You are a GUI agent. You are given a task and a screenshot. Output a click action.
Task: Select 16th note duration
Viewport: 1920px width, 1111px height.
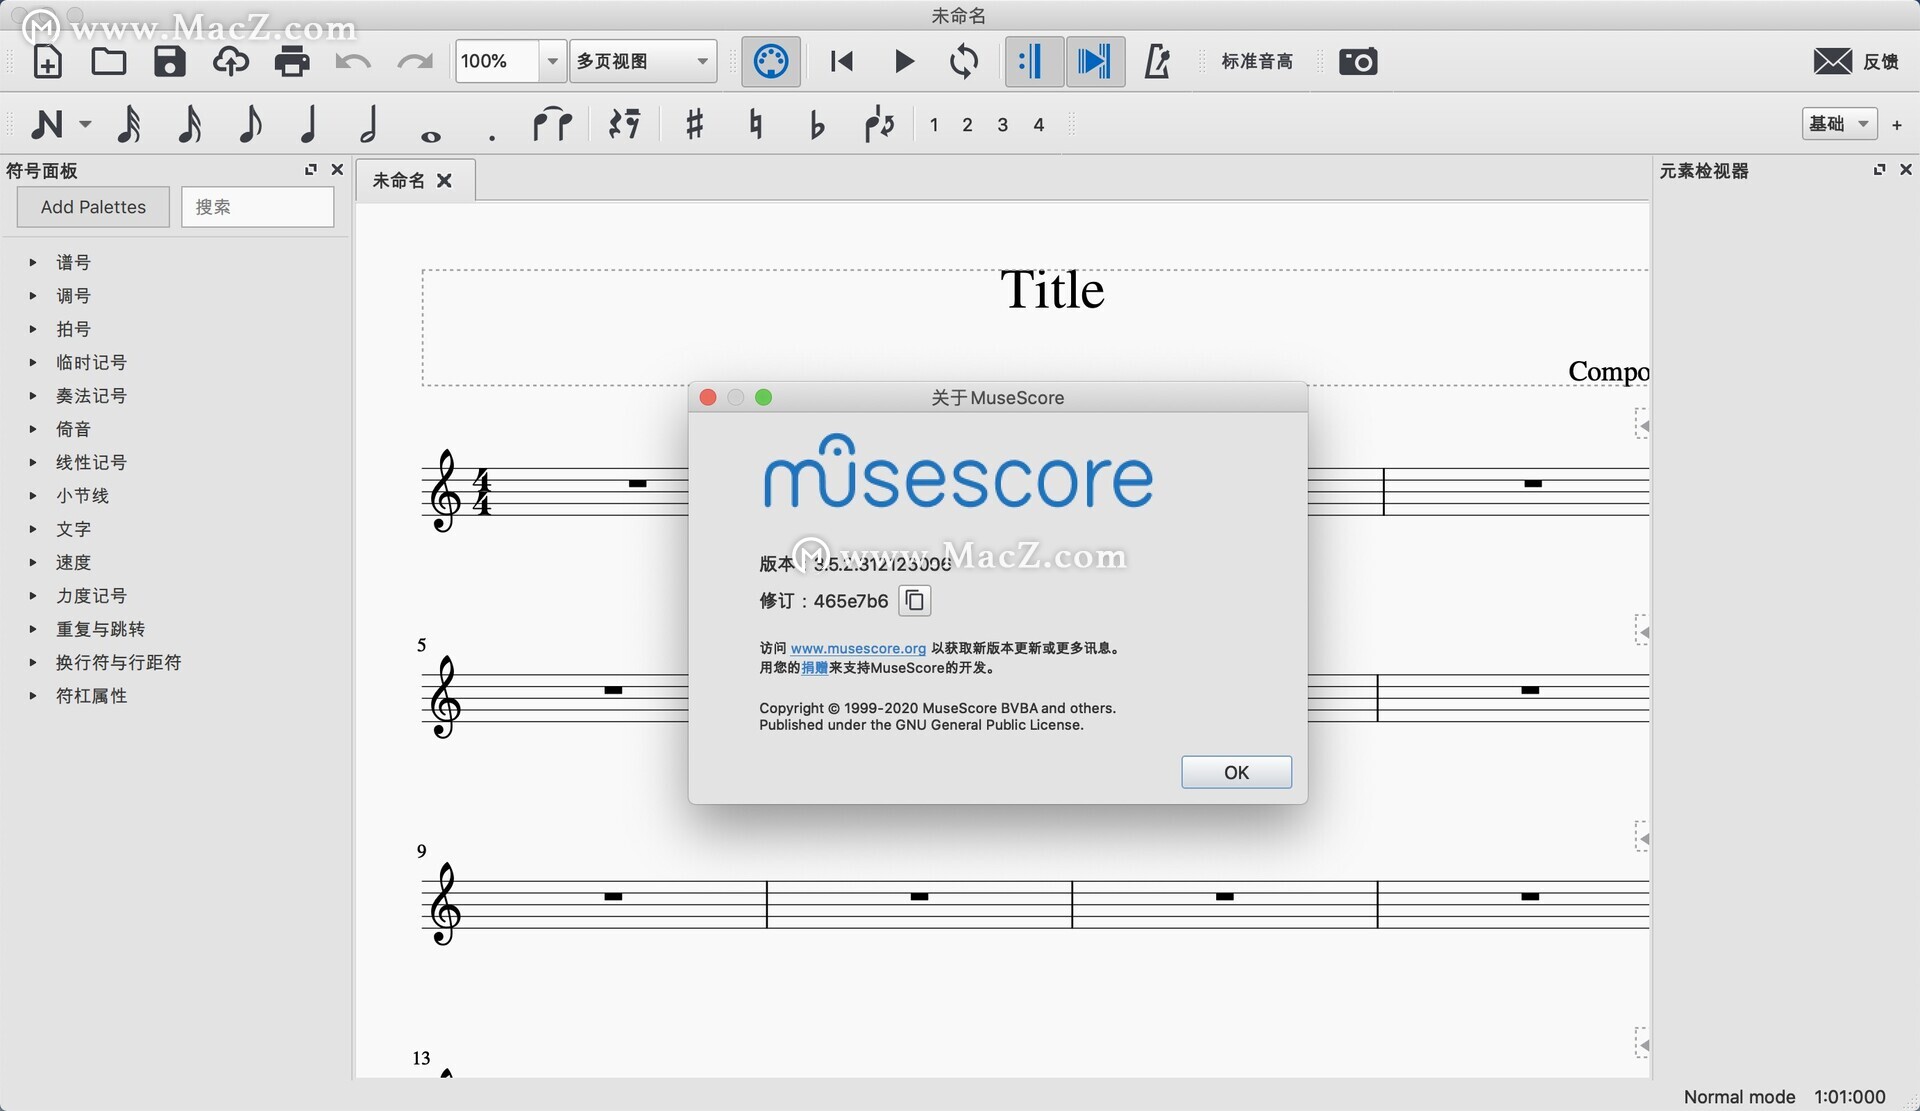(190, 125)
